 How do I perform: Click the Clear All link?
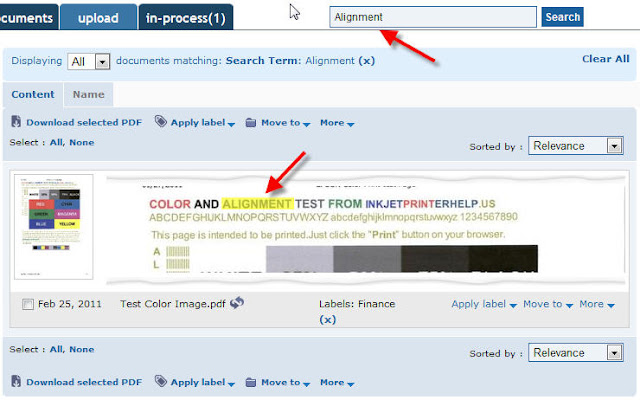(x=606, y=59)
